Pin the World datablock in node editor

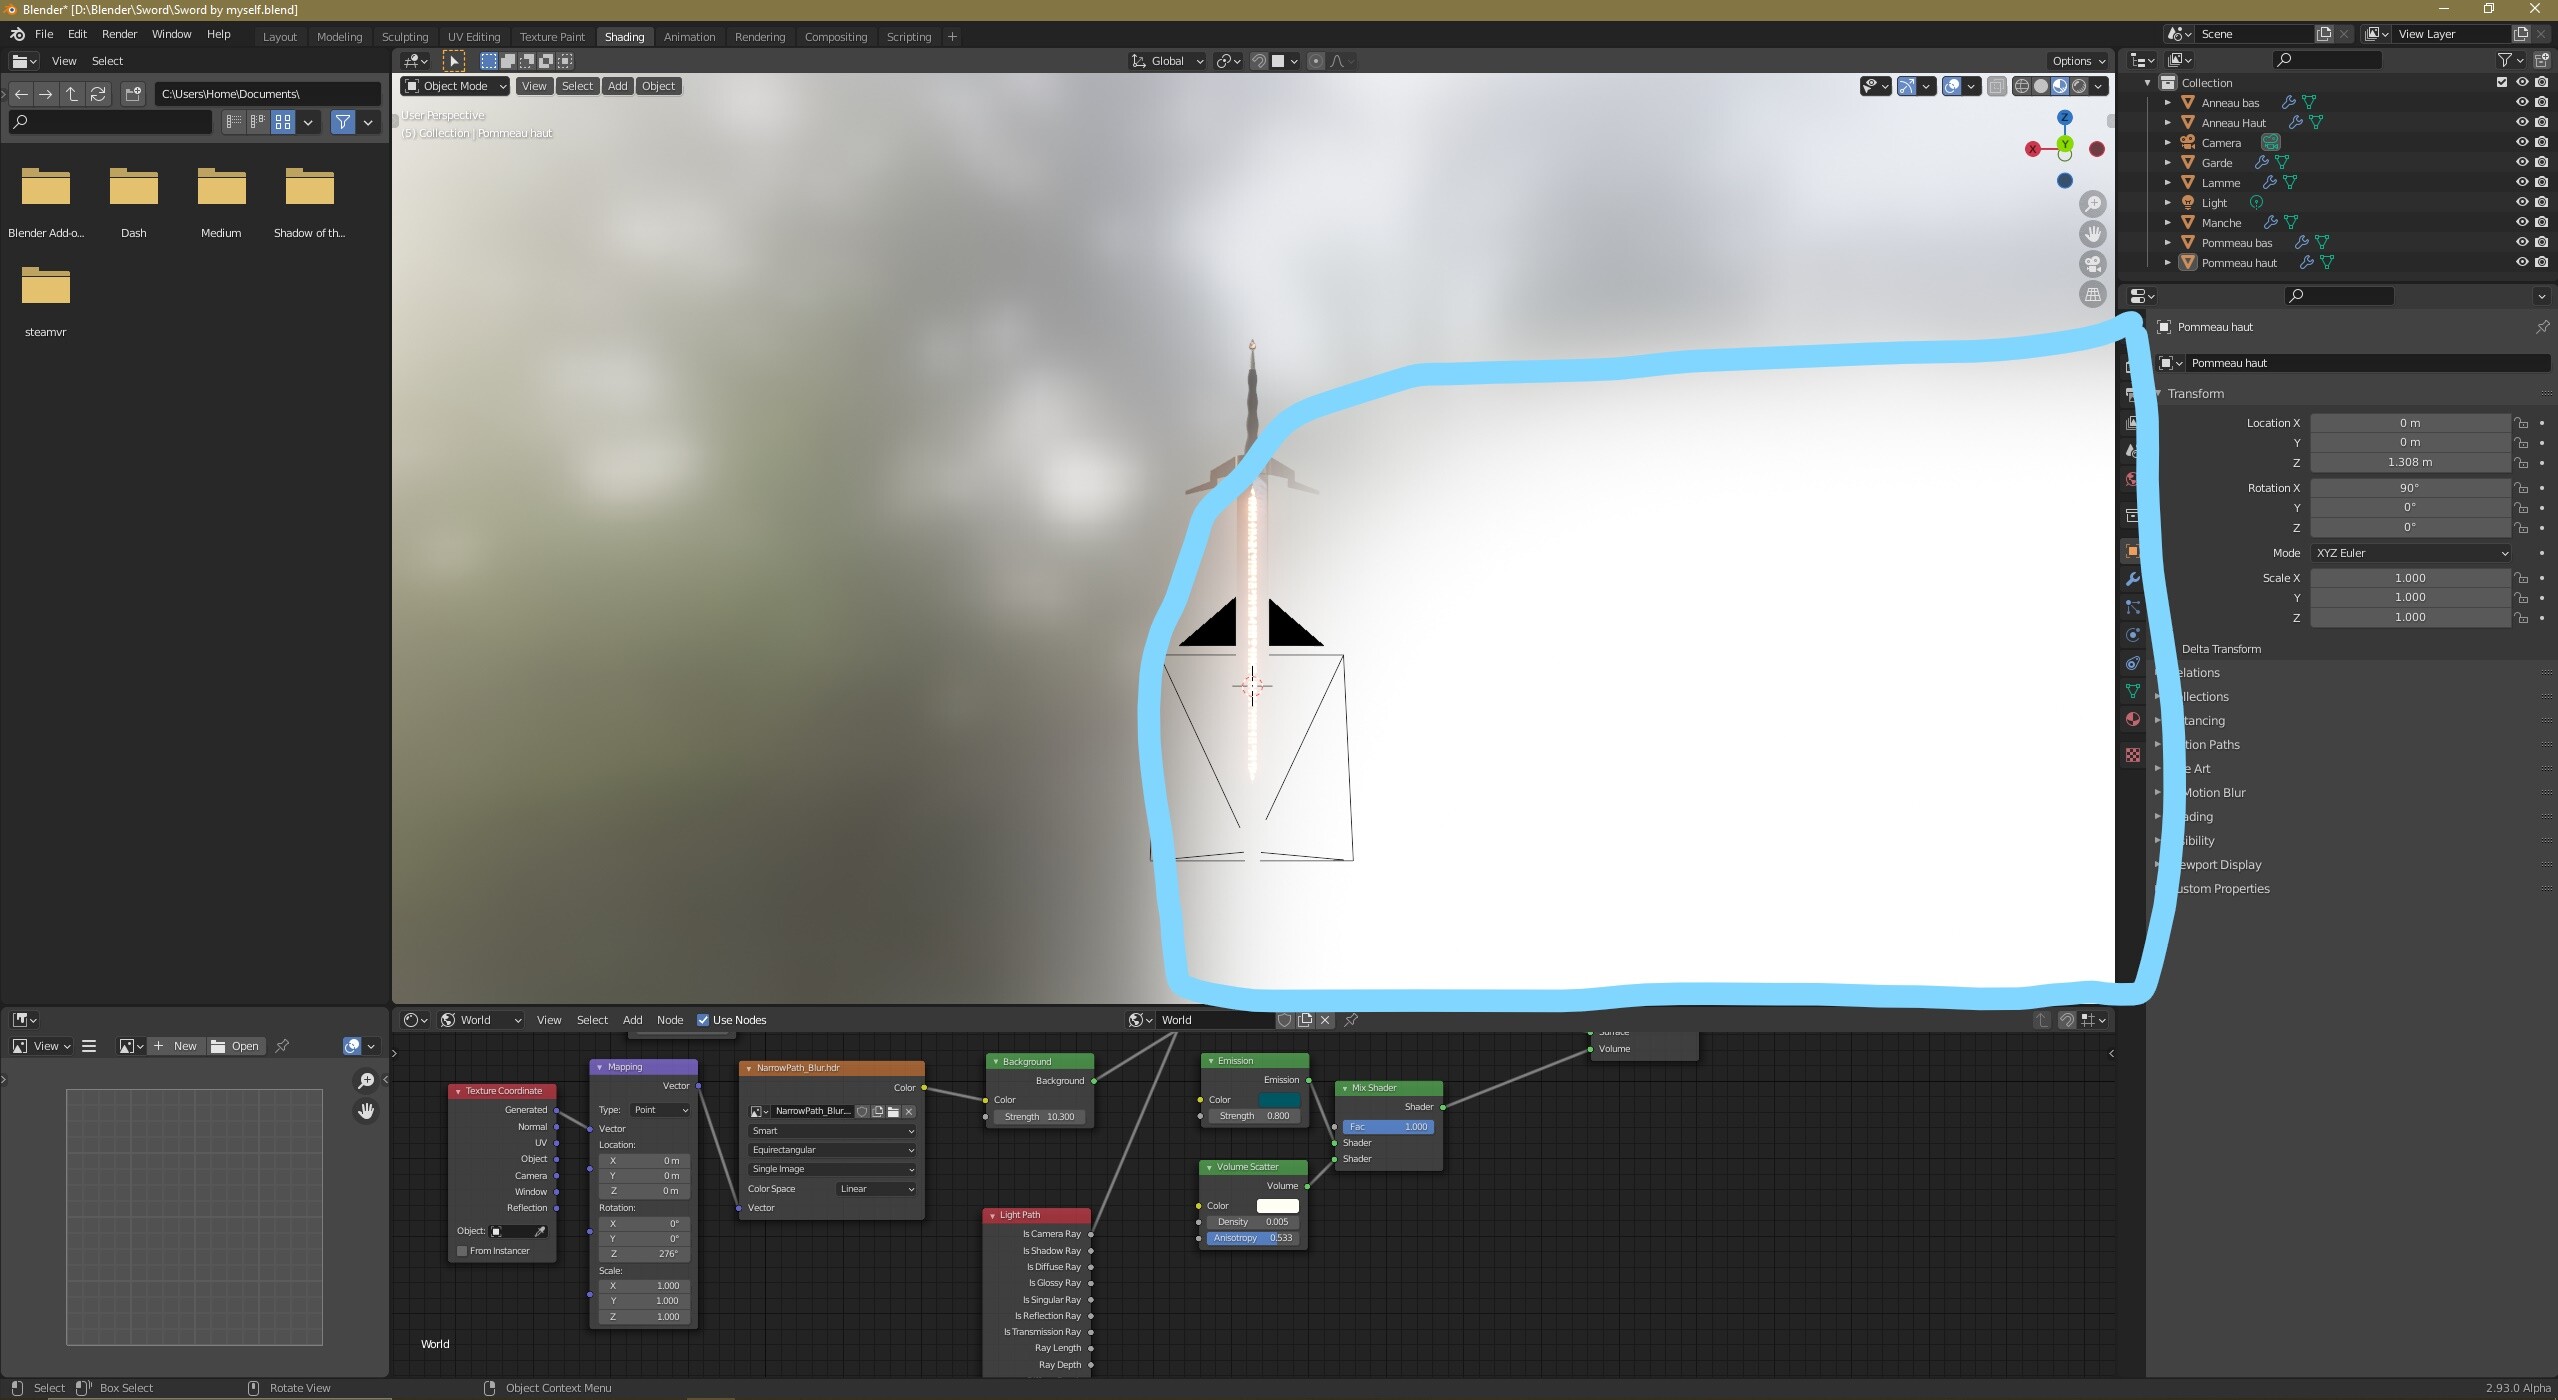tap(1351, 1020)
